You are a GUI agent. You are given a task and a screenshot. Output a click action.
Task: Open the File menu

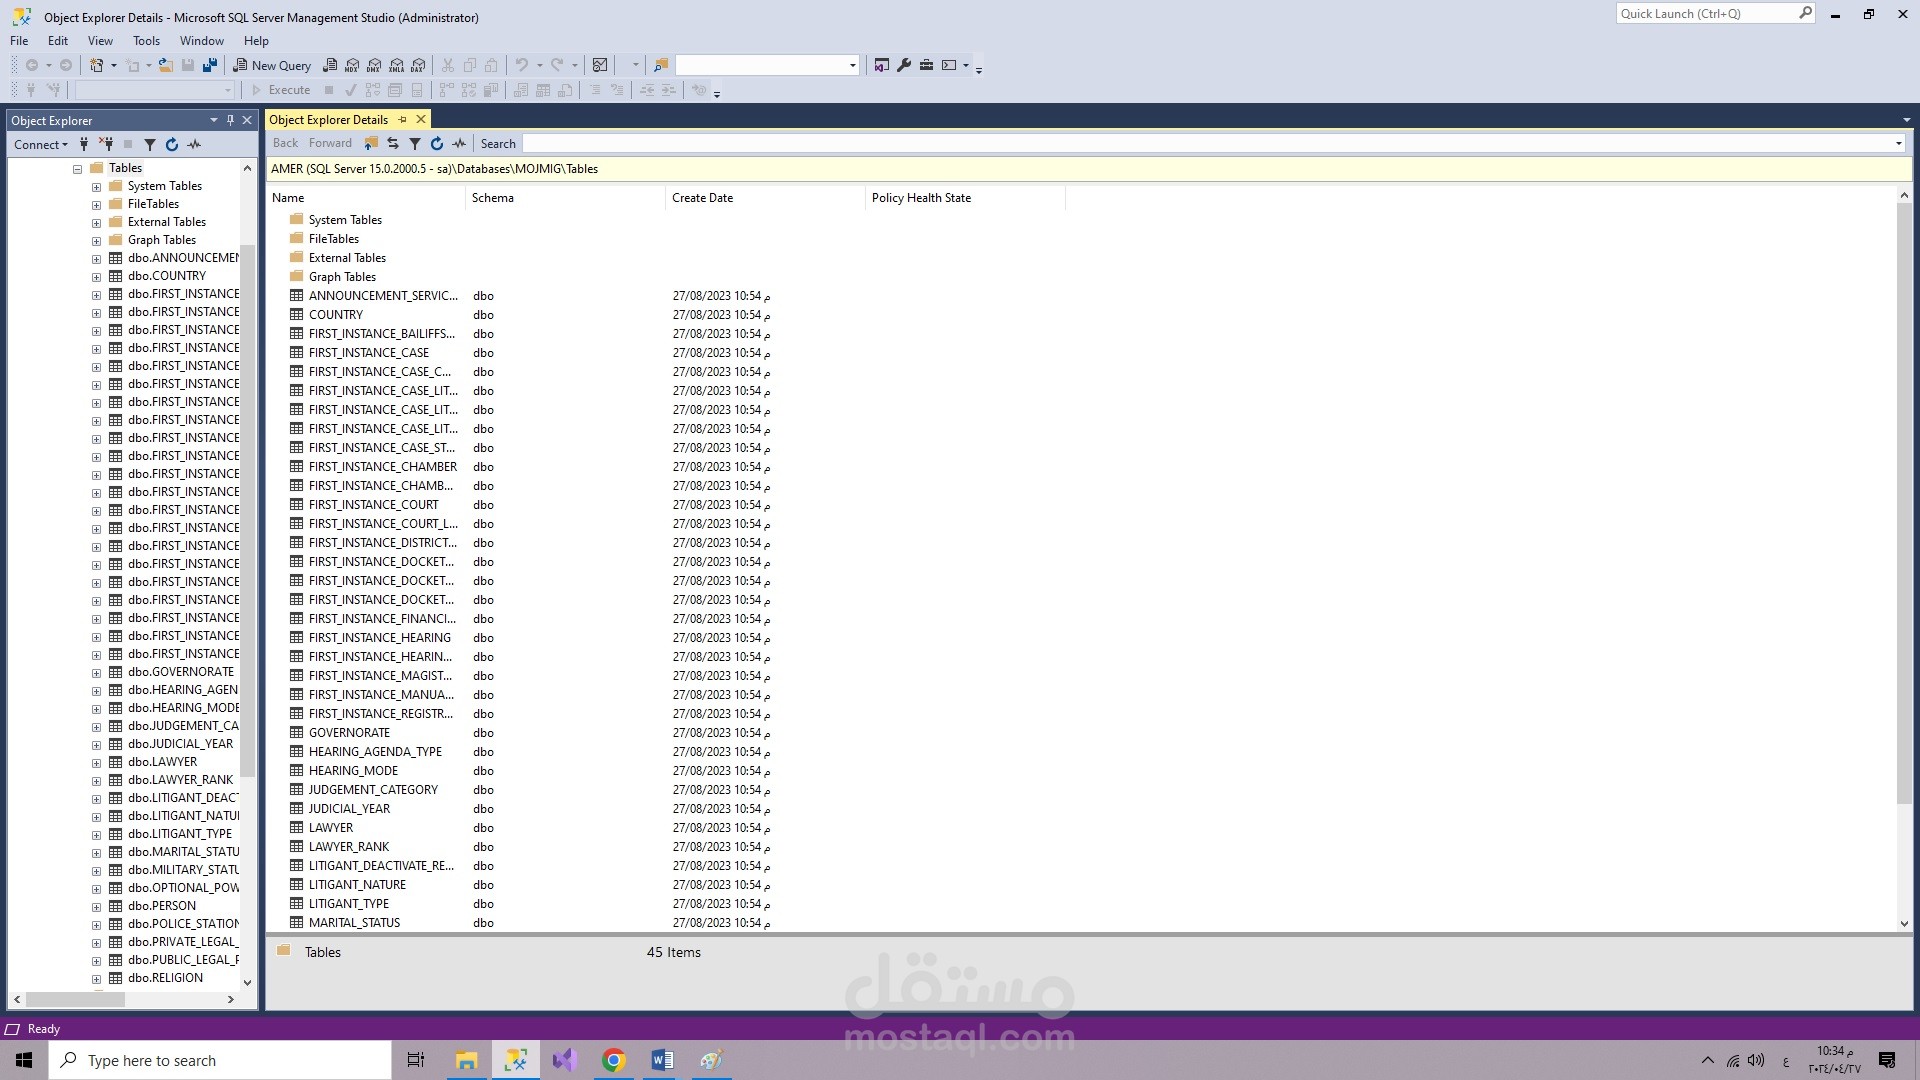coord(19,41)
